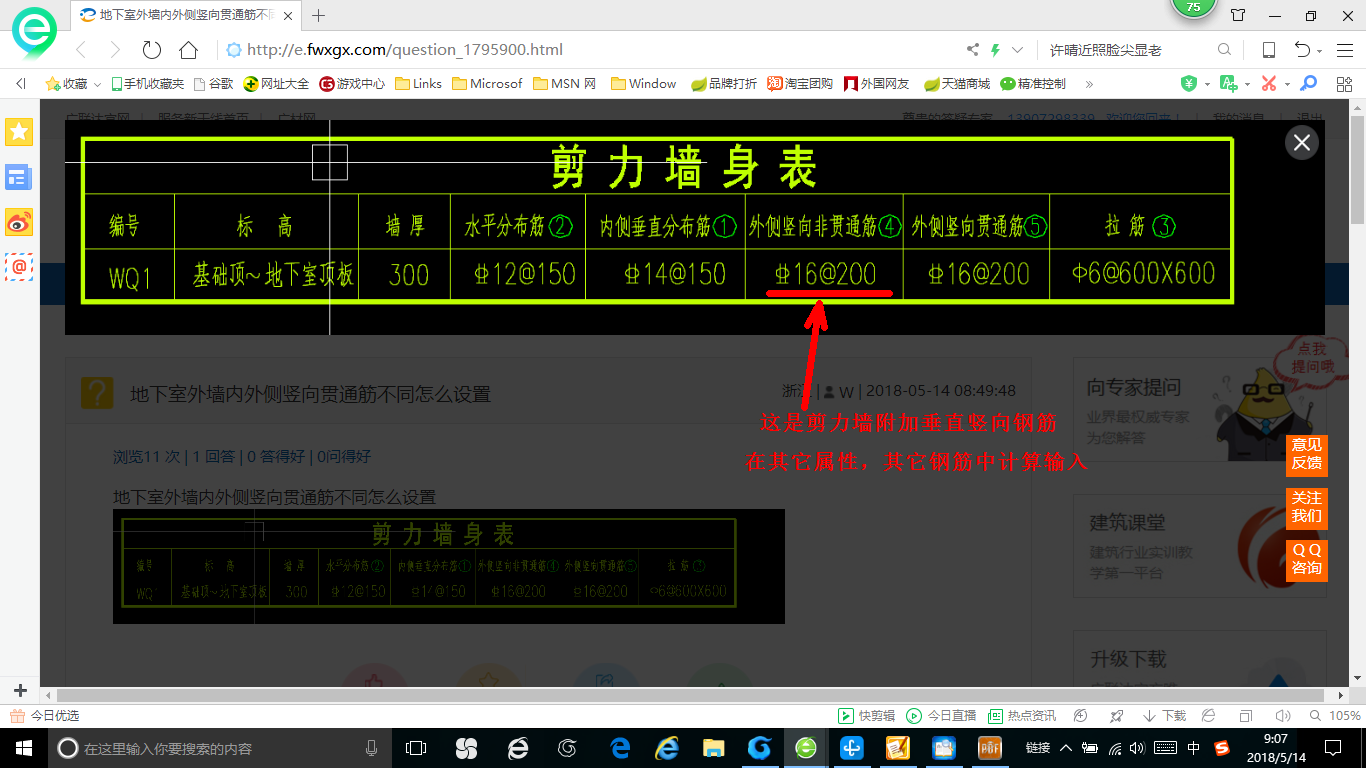
Task: Reload the page with the refresh icon
Action: tap(152, 50)
